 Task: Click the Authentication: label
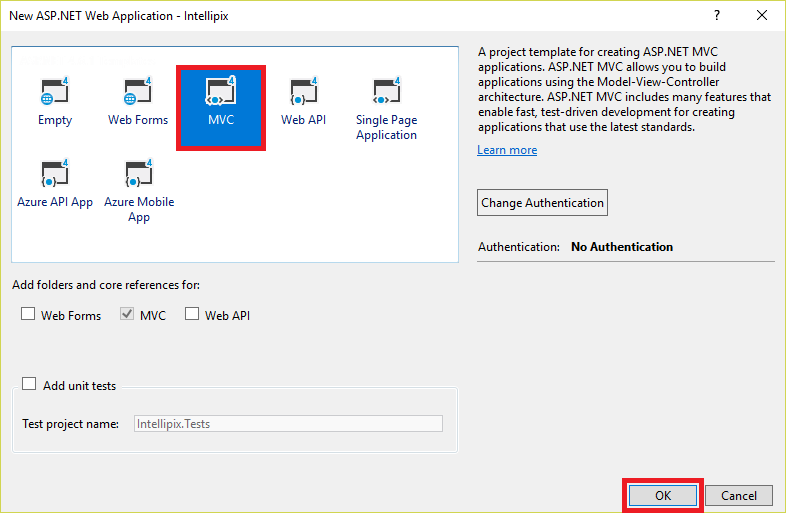click(x=519, y=247)
